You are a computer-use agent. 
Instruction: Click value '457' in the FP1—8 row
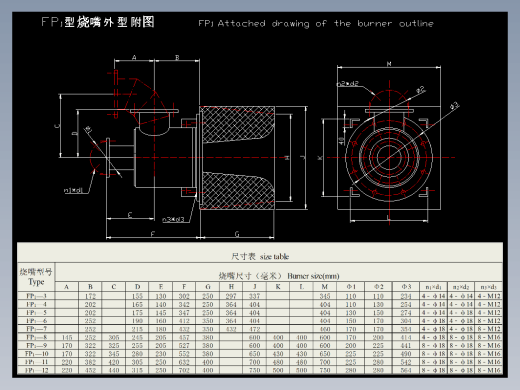point(184,337)
